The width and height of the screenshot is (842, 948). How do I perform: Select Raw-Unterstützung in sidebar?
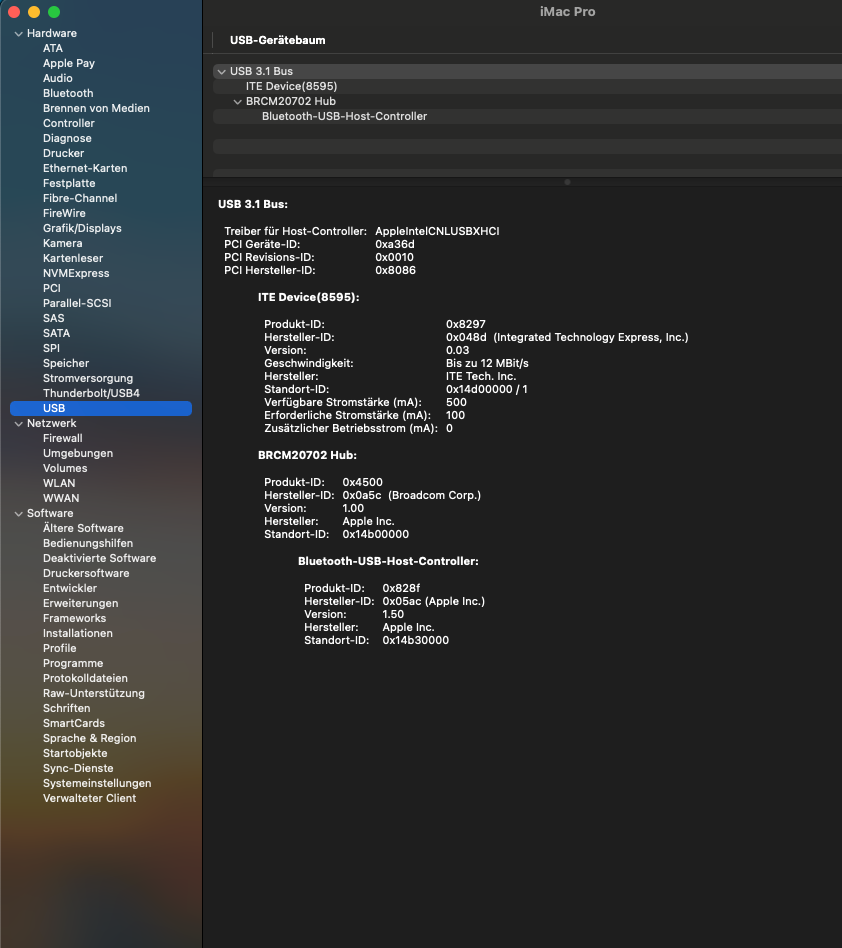pos(94,693)
